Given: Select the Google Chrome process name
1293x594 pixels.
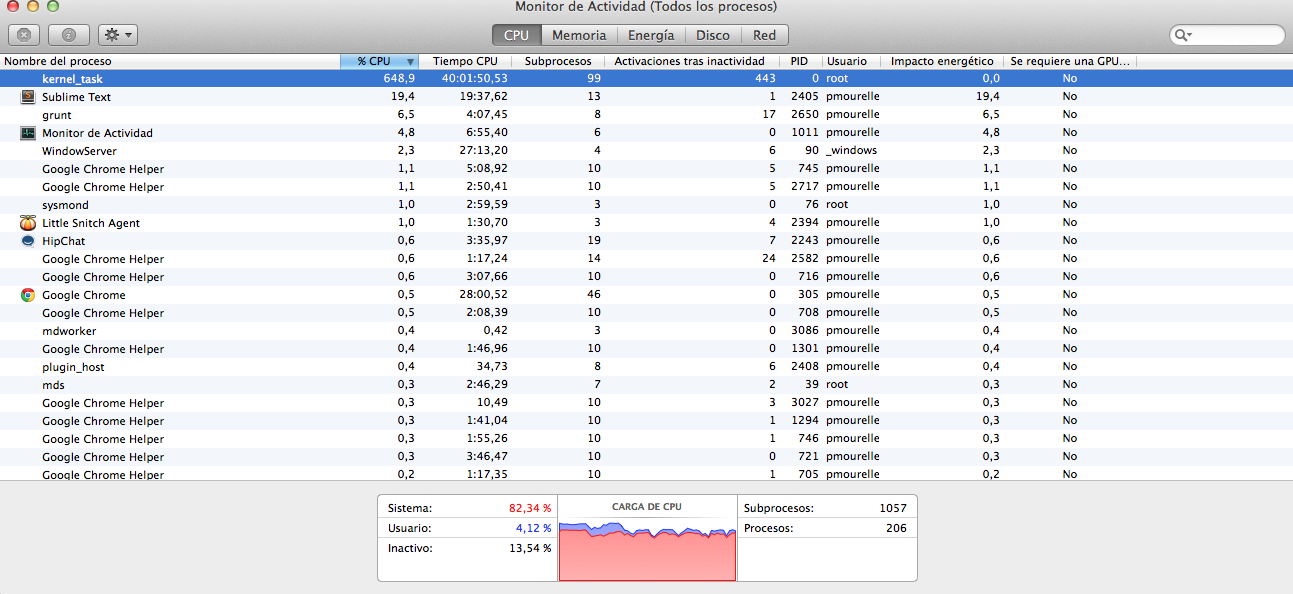Looking at the screenshot, I should pos(84,295).
